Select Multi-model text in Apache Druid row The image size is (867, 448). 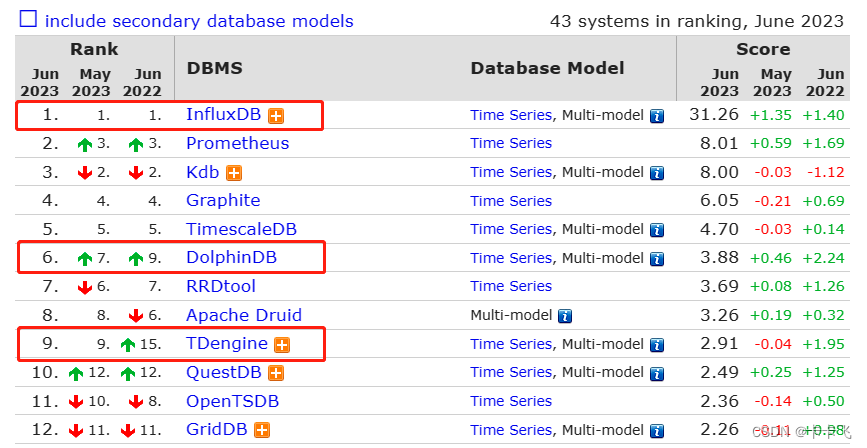tap(511, 315)
